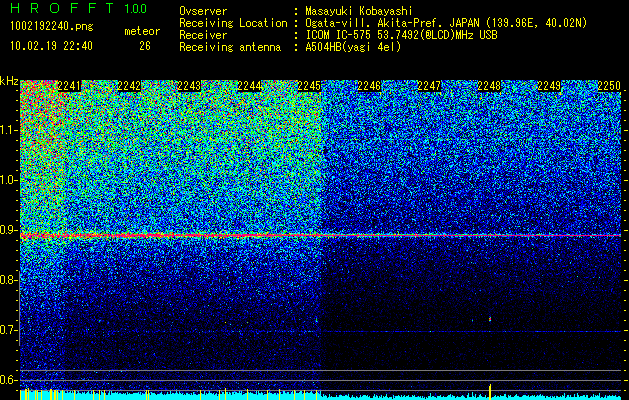Click the HROFFT 1.0.0 title text
This screenshot has width=629, height=400.
point(79,8)
